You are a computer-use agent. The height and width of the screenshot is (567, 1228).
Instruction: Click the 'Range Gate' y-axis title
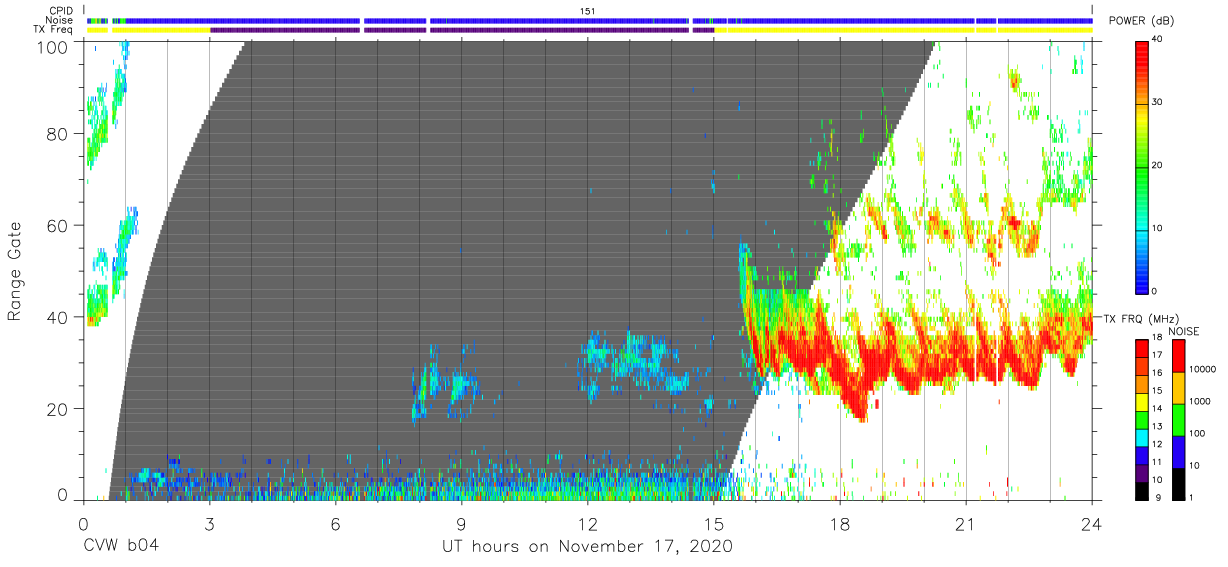click(x=15, y=271)
